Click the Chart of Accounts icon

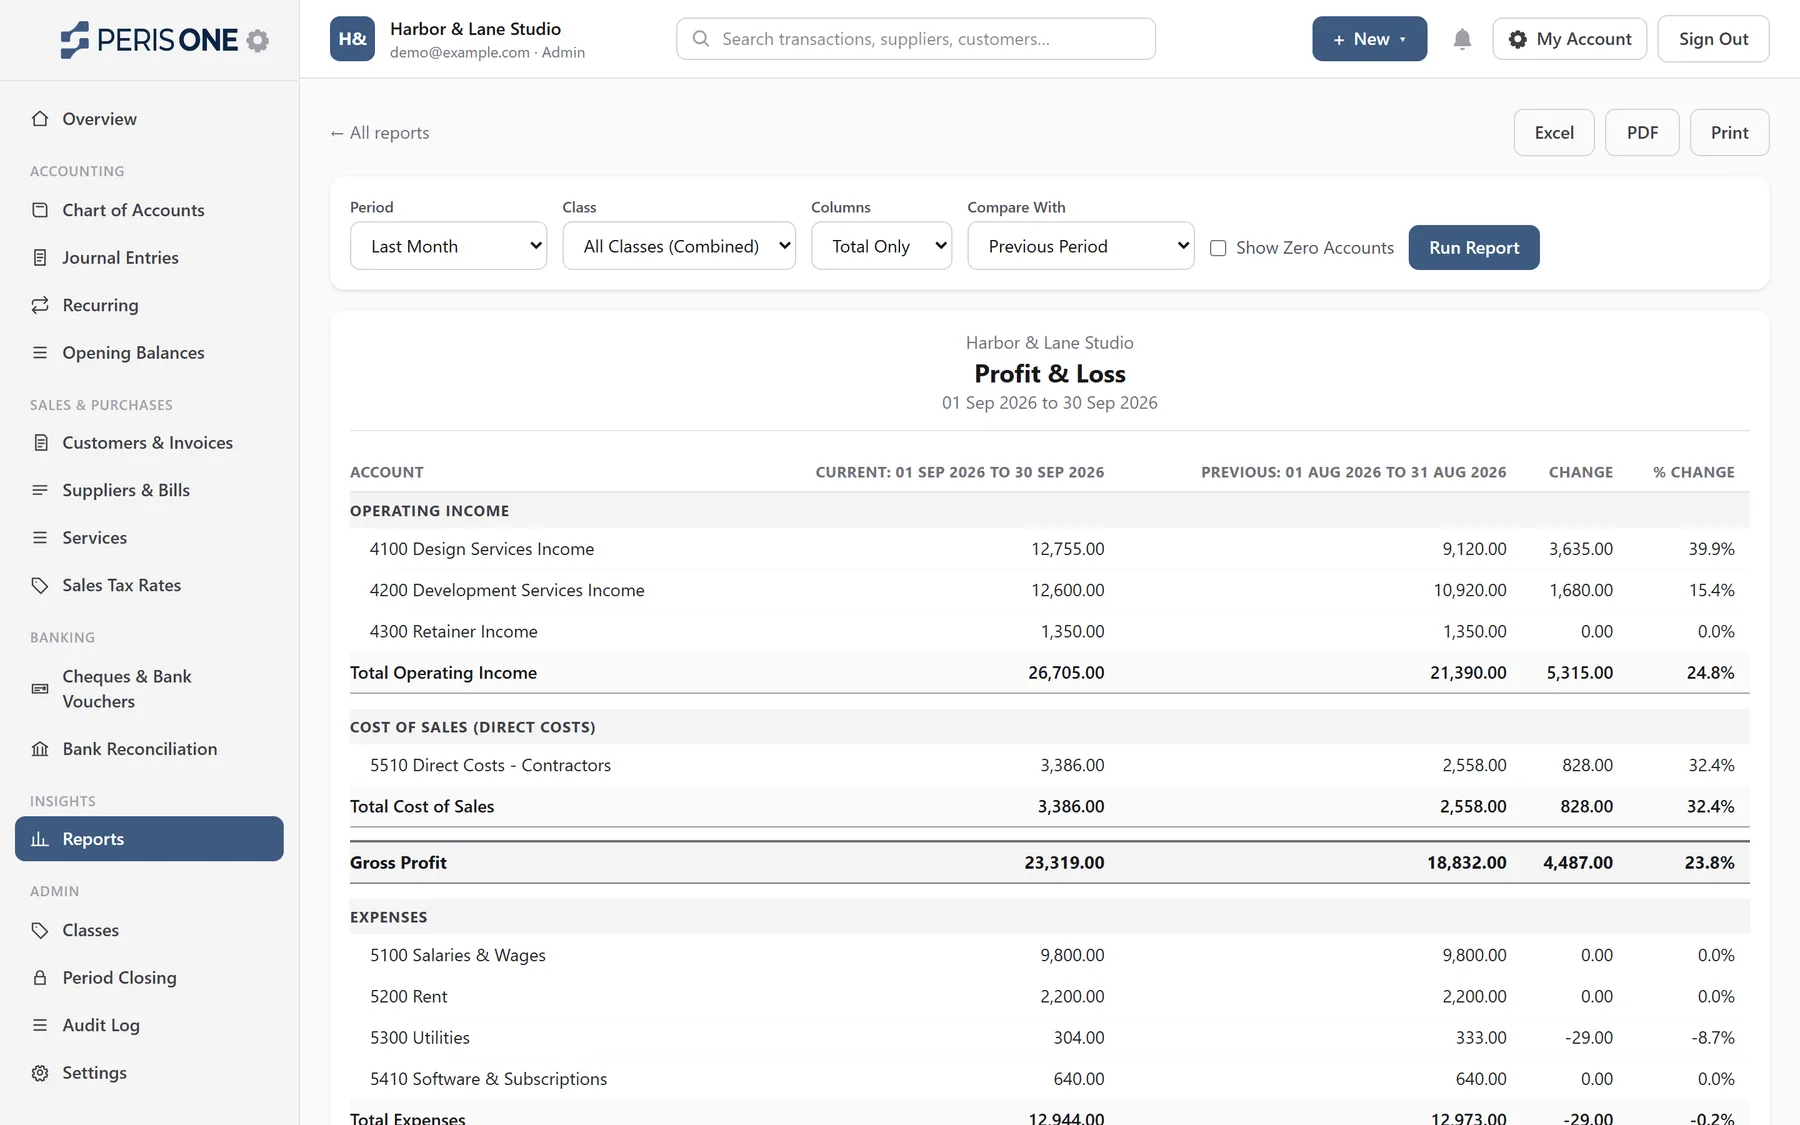coord(40,210)
